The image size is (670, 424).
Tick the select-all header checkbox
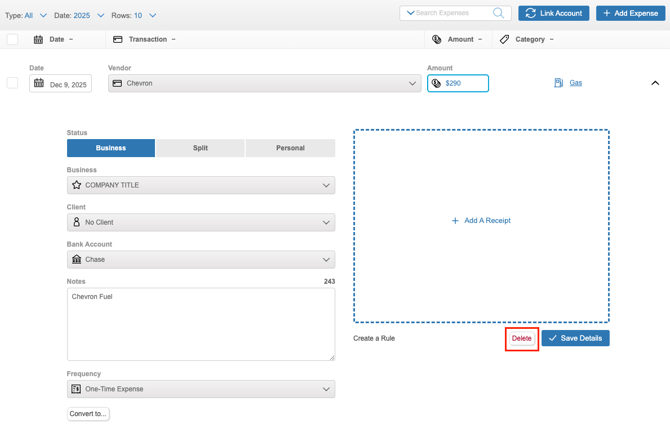(12, 40)
